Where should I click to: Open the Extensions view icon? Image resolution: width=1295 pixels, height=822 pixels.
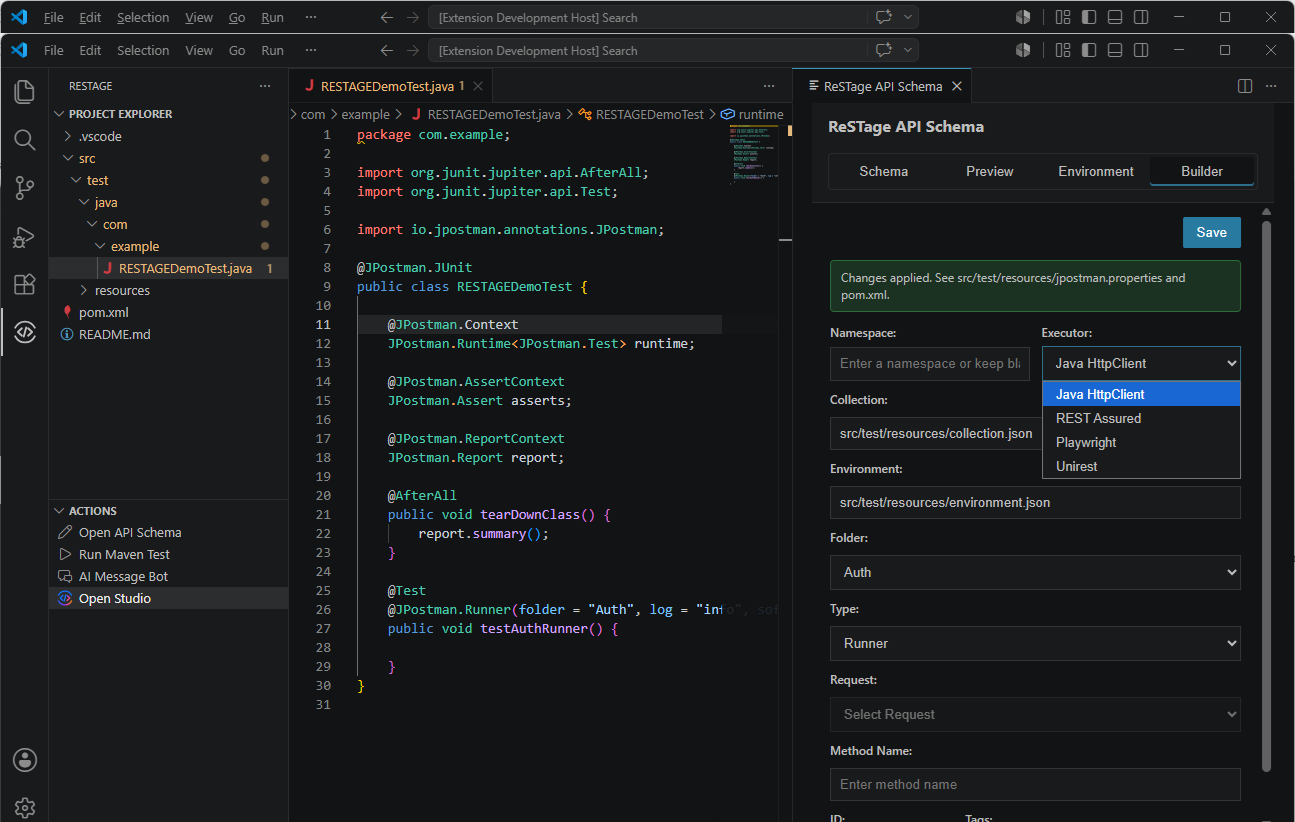(x=25, y=285)
